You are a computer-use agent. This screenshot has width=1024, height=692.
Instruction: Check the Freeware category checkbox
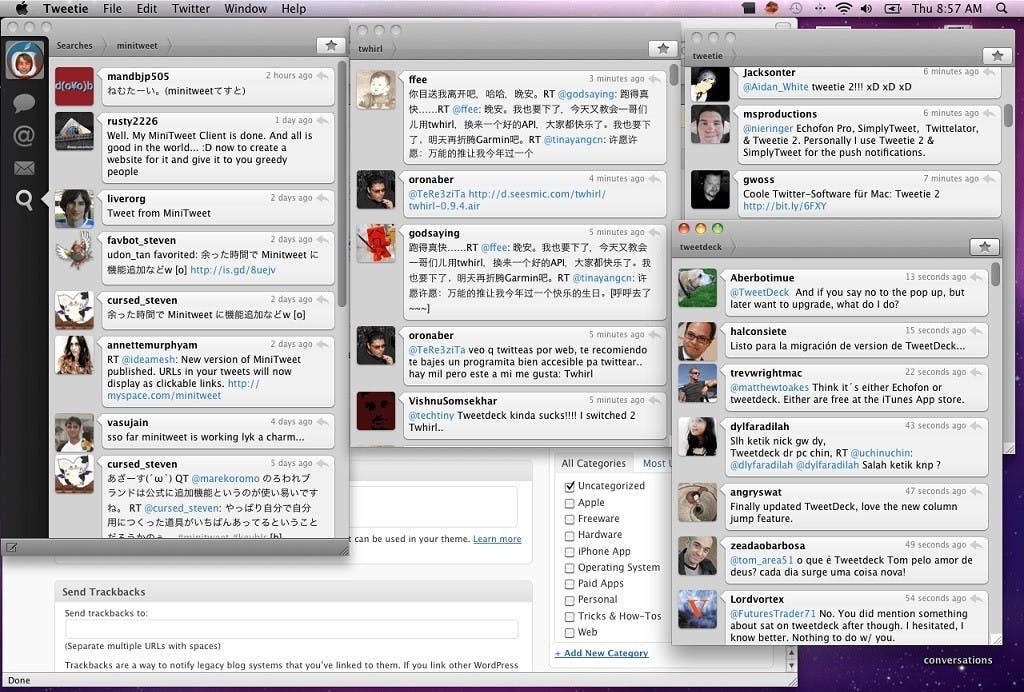tap(569, 519)
